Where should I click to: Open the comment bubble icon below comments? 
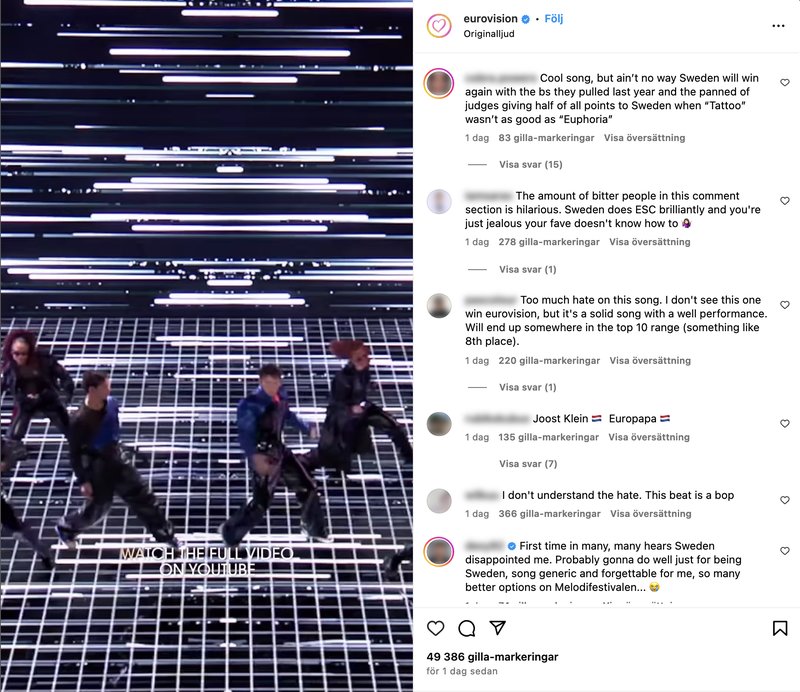[466, 628]
